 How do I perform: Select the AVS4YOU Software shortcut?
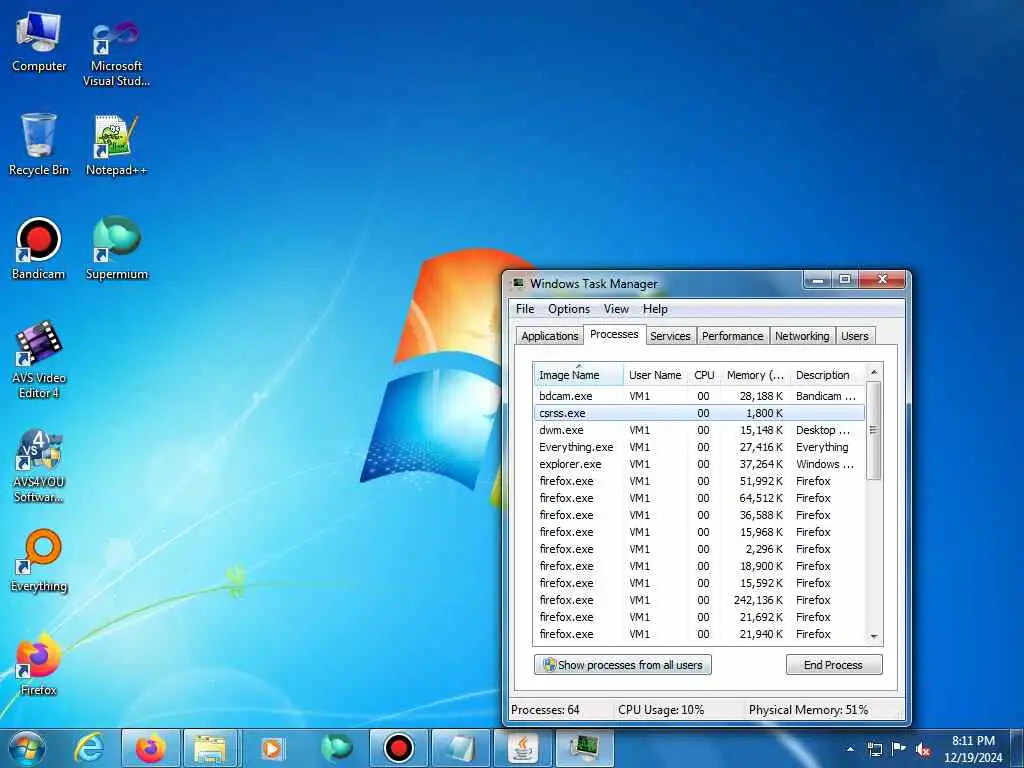click(39, 465)
